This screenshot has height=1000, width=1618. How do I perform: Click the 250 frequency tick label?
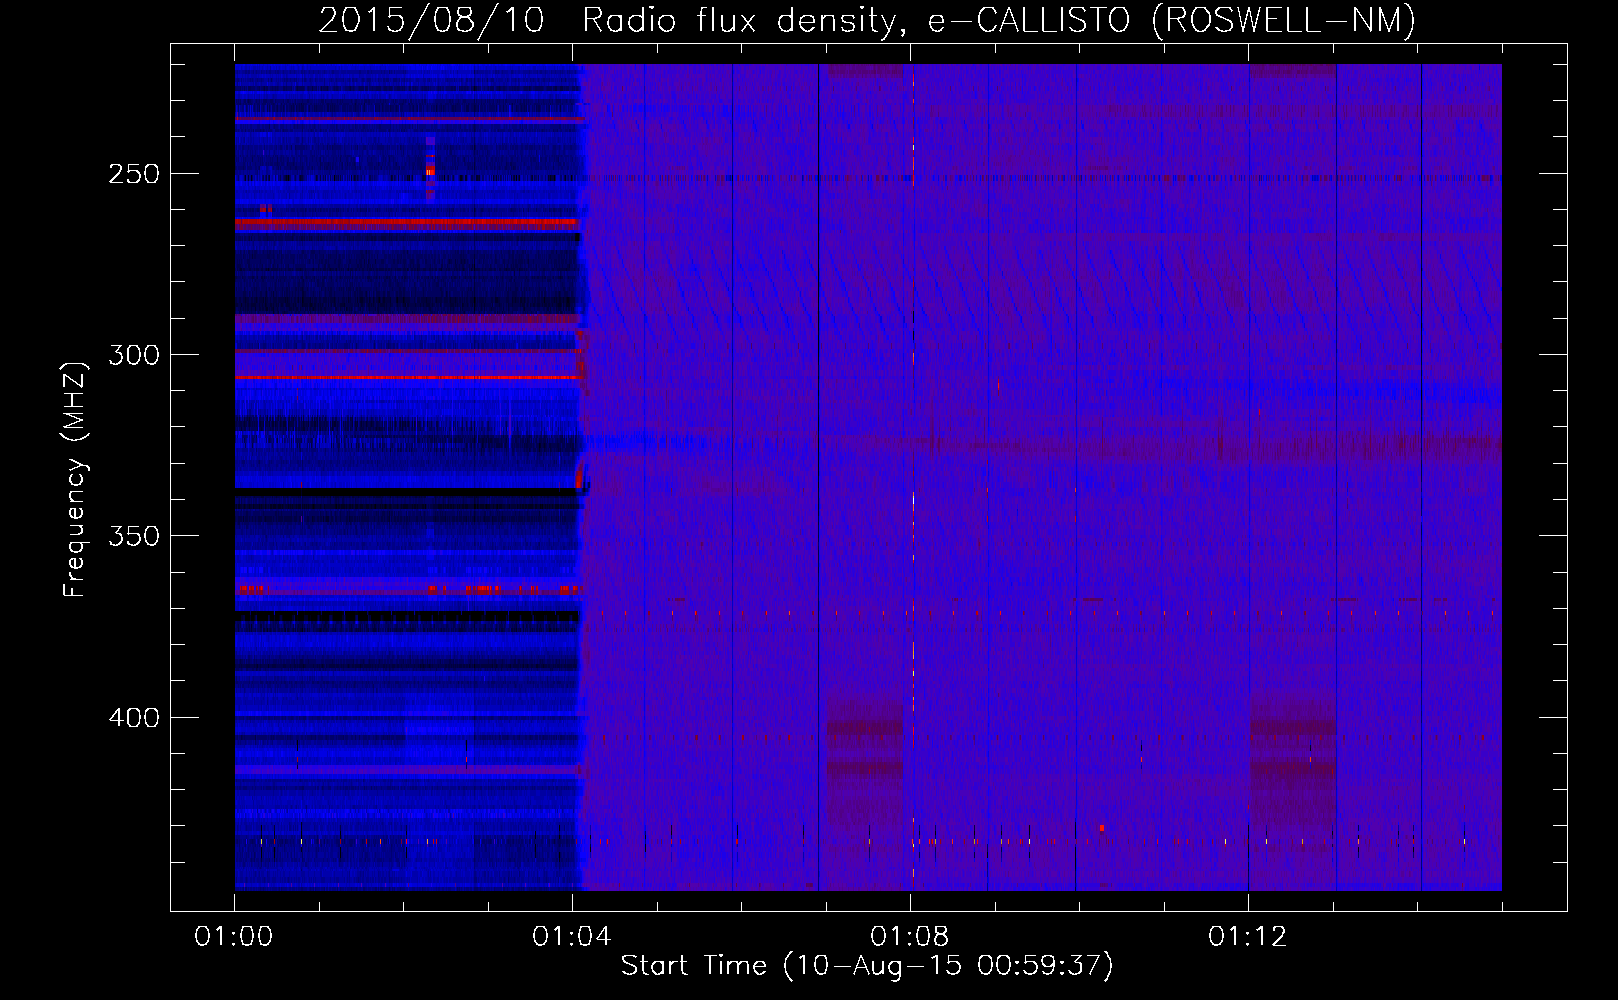click(x=134, y=174)
